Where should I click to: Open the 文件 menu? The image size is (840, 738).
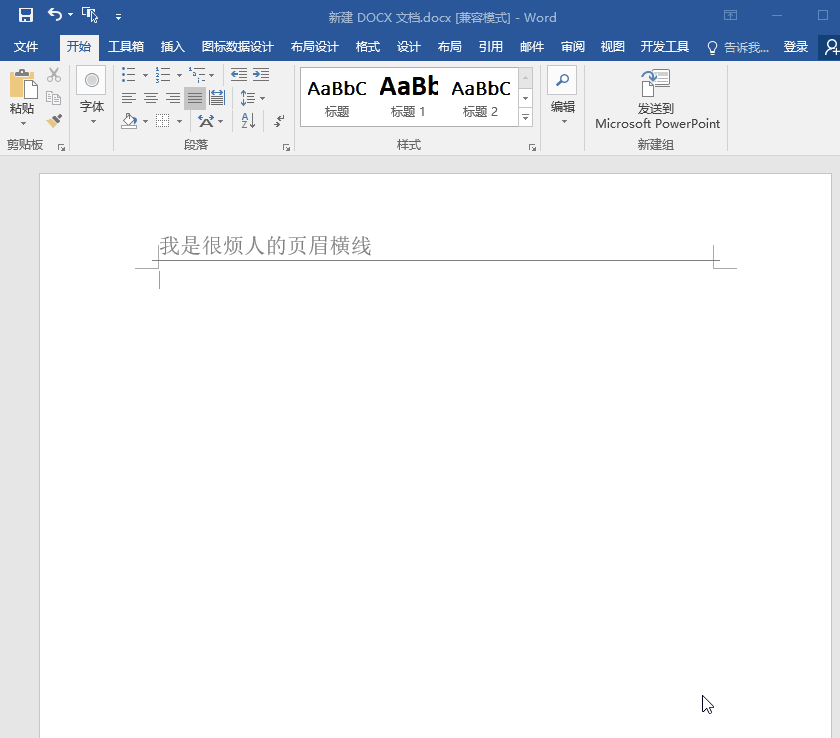click(x=27, y=46)
